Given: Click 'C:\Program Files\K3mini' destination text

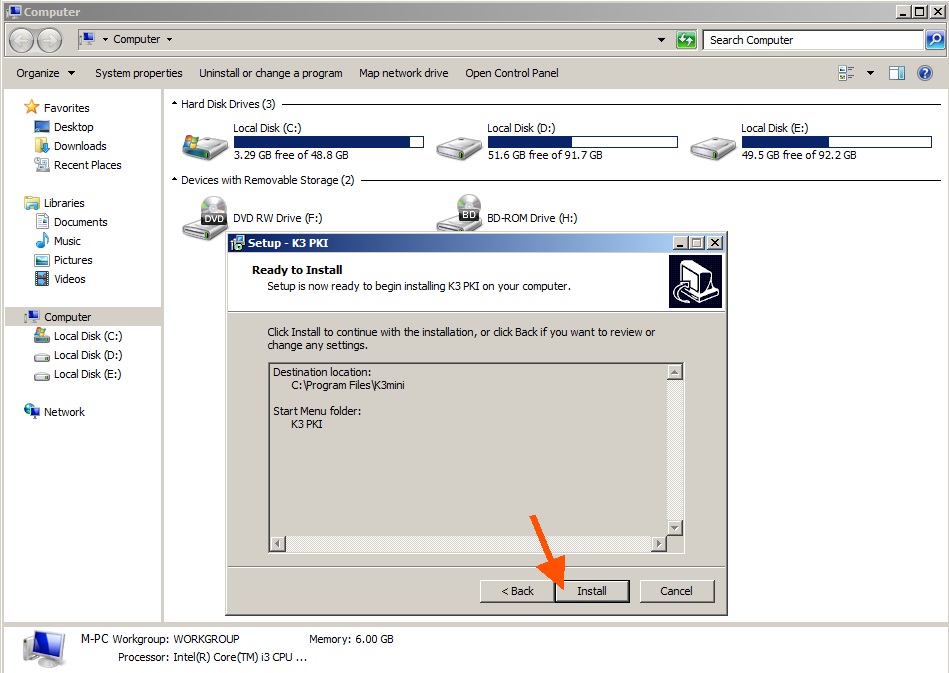Looking at the screenshot, I should click(x=347, y=386).
